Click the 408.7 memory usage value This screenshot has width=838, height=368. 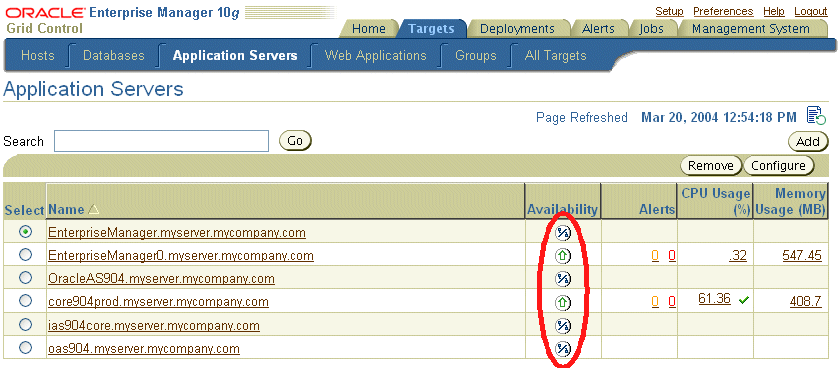click(x=806, y=302)
